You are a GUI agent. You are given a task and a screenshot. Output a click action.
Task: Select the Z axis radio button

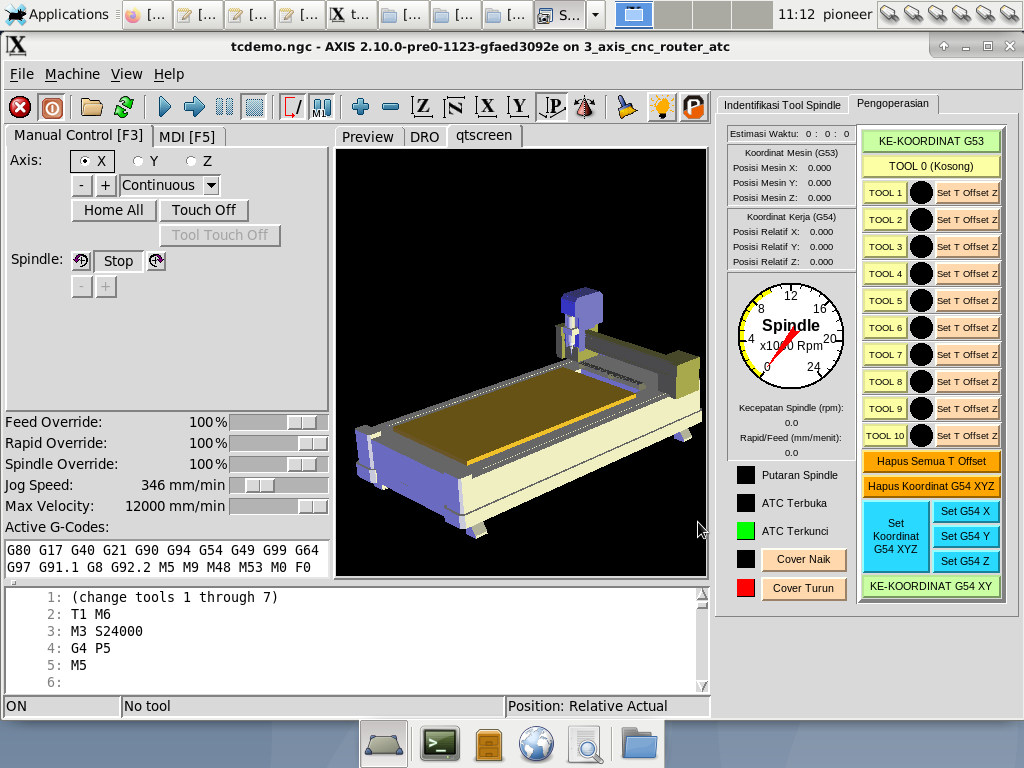click(192, 161)
